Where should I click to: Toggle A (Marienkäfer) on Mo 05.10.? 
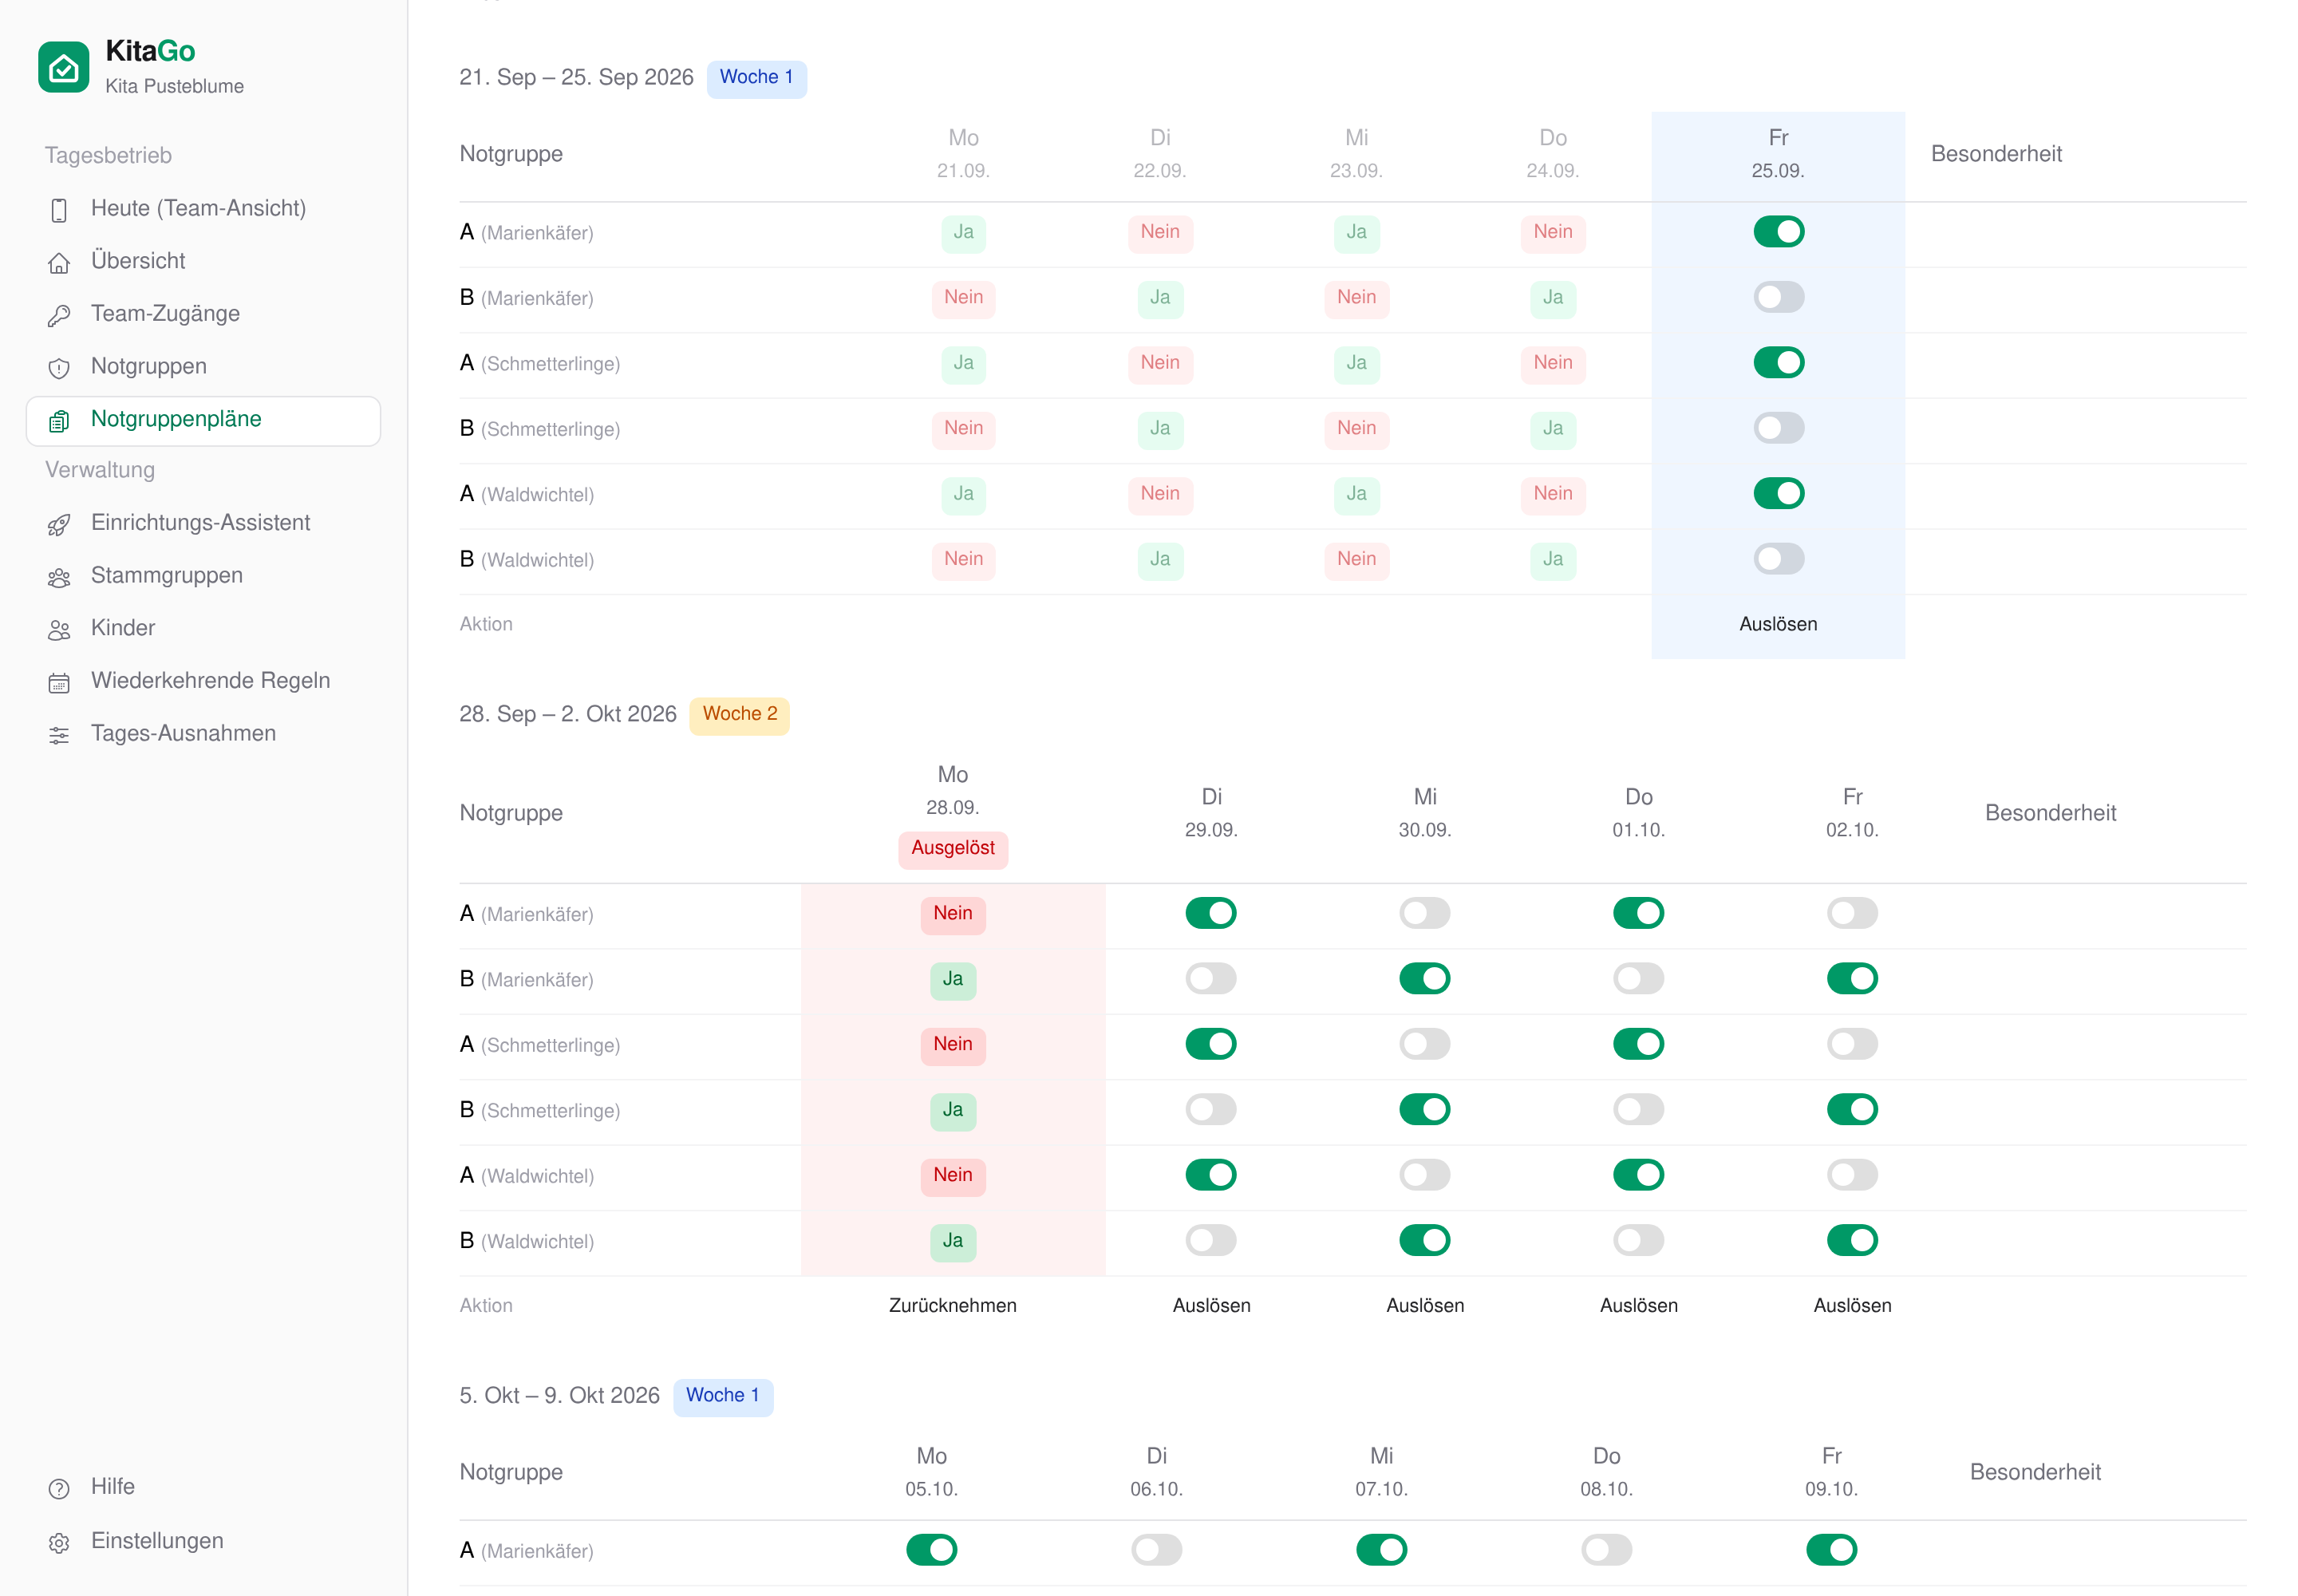point(931,1550)
